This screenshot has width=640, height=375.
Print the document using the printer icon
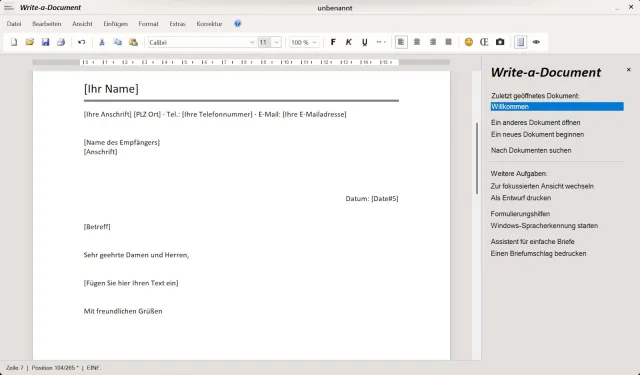[61, 42]
